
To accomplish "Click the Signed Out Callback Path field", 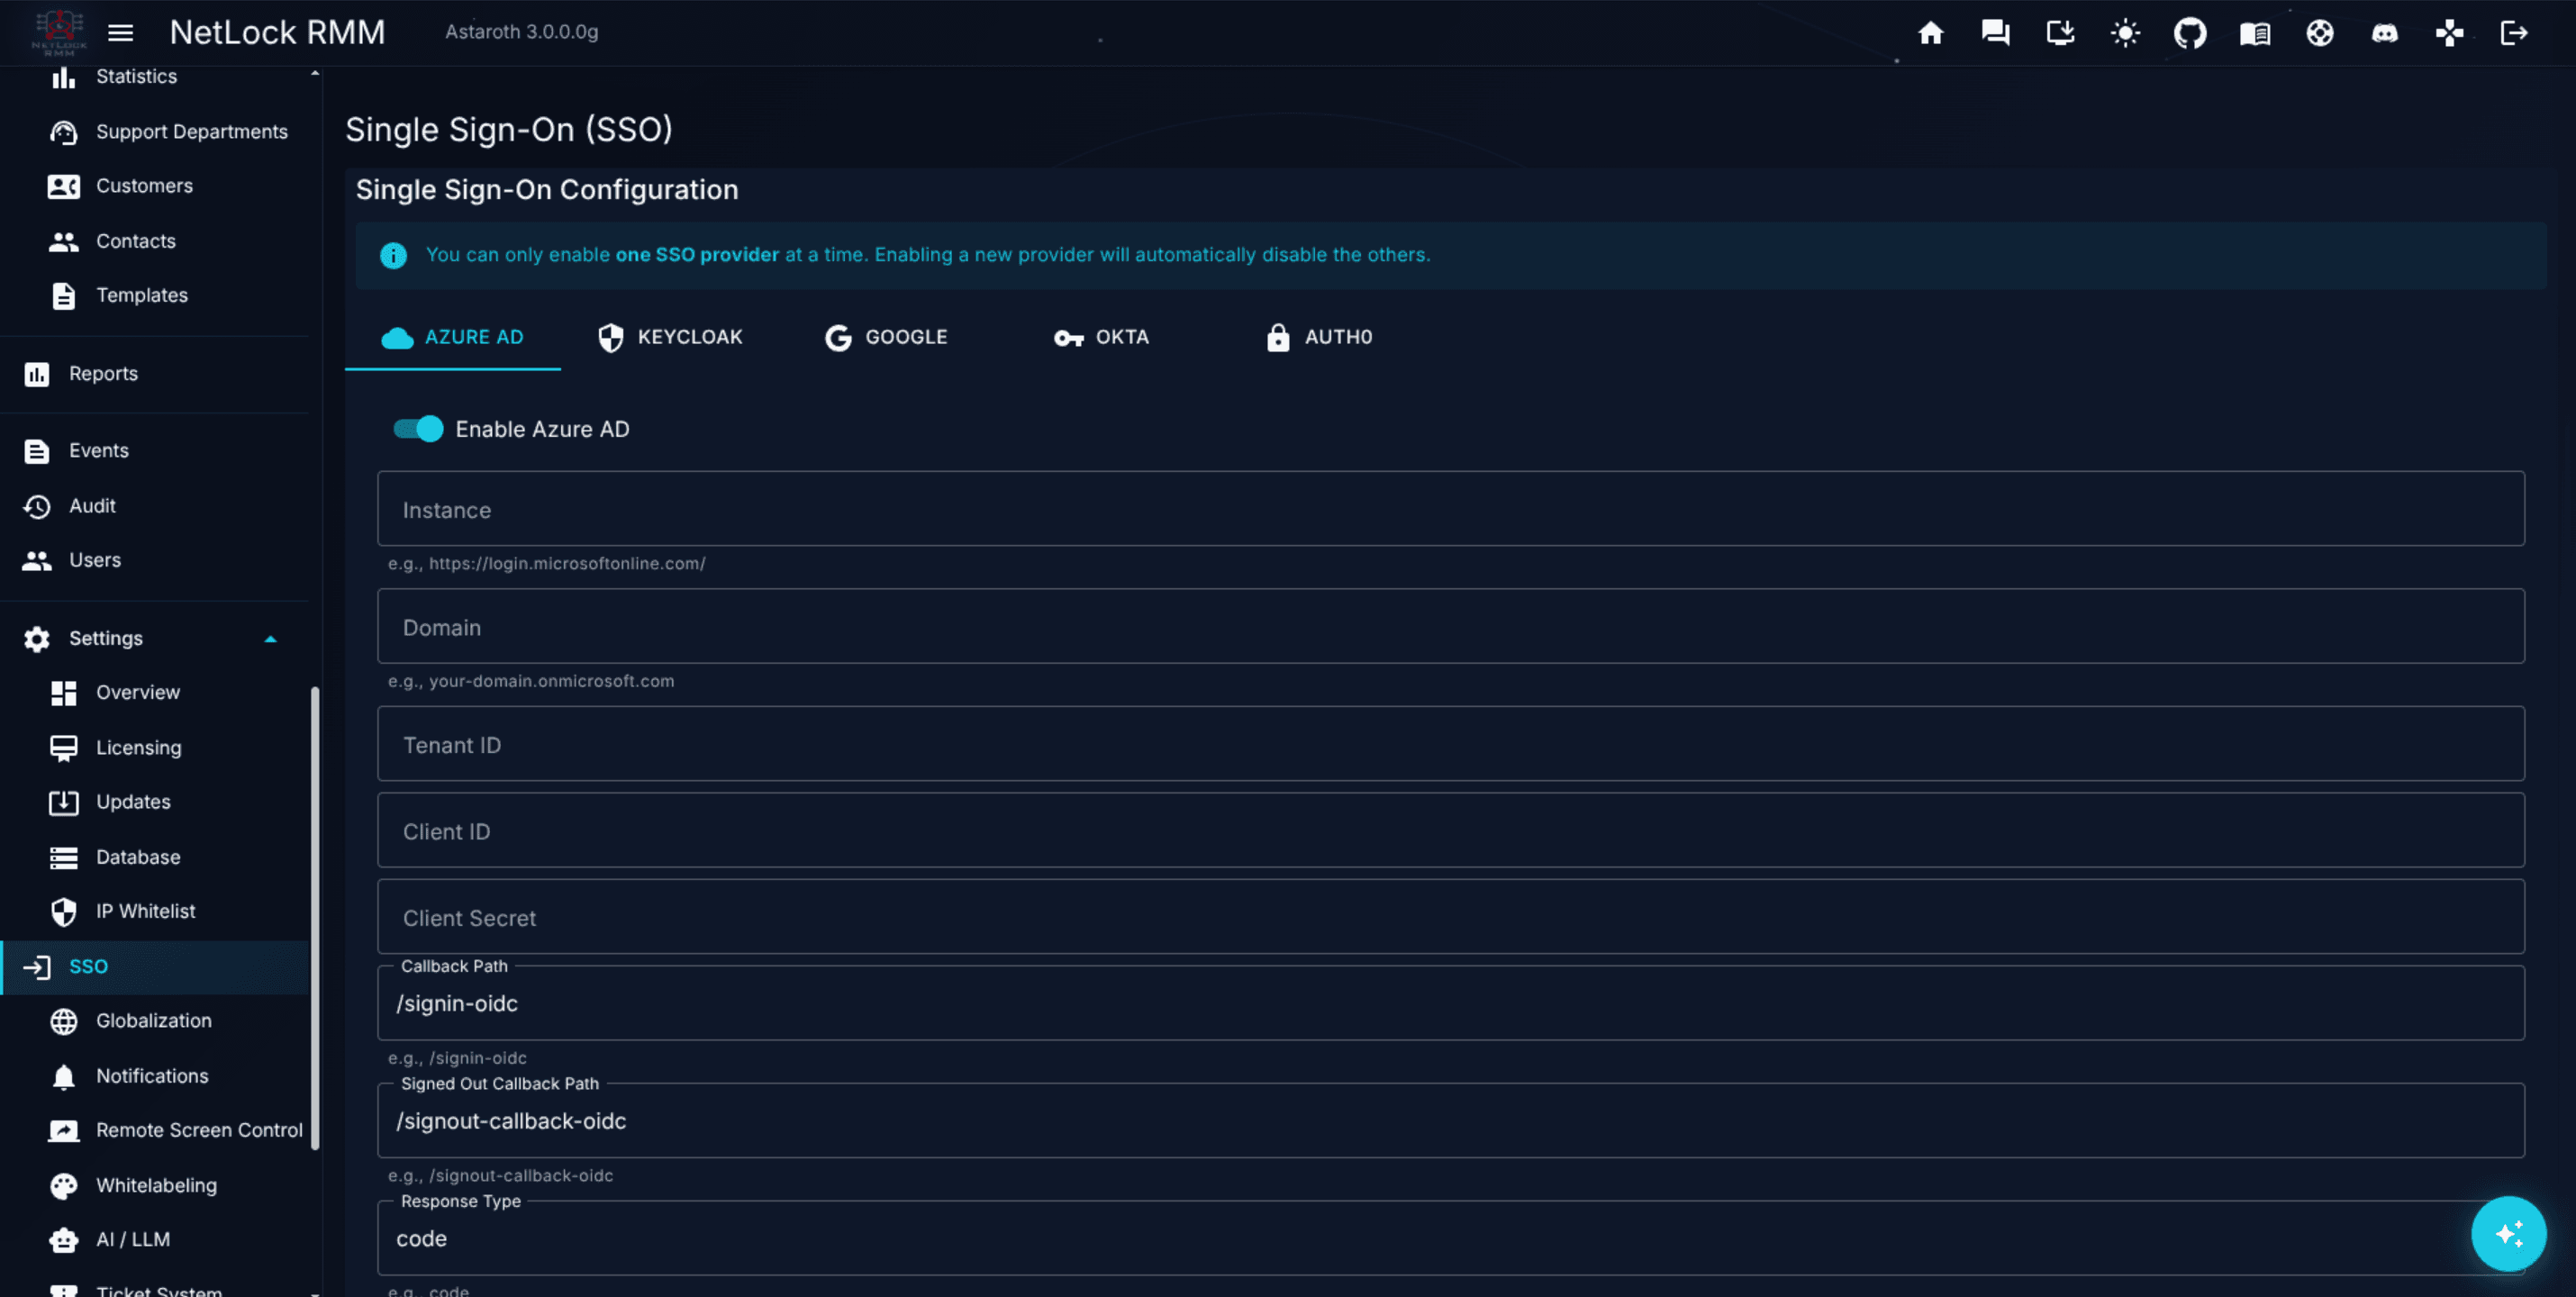I will tap(1450, 1121).
